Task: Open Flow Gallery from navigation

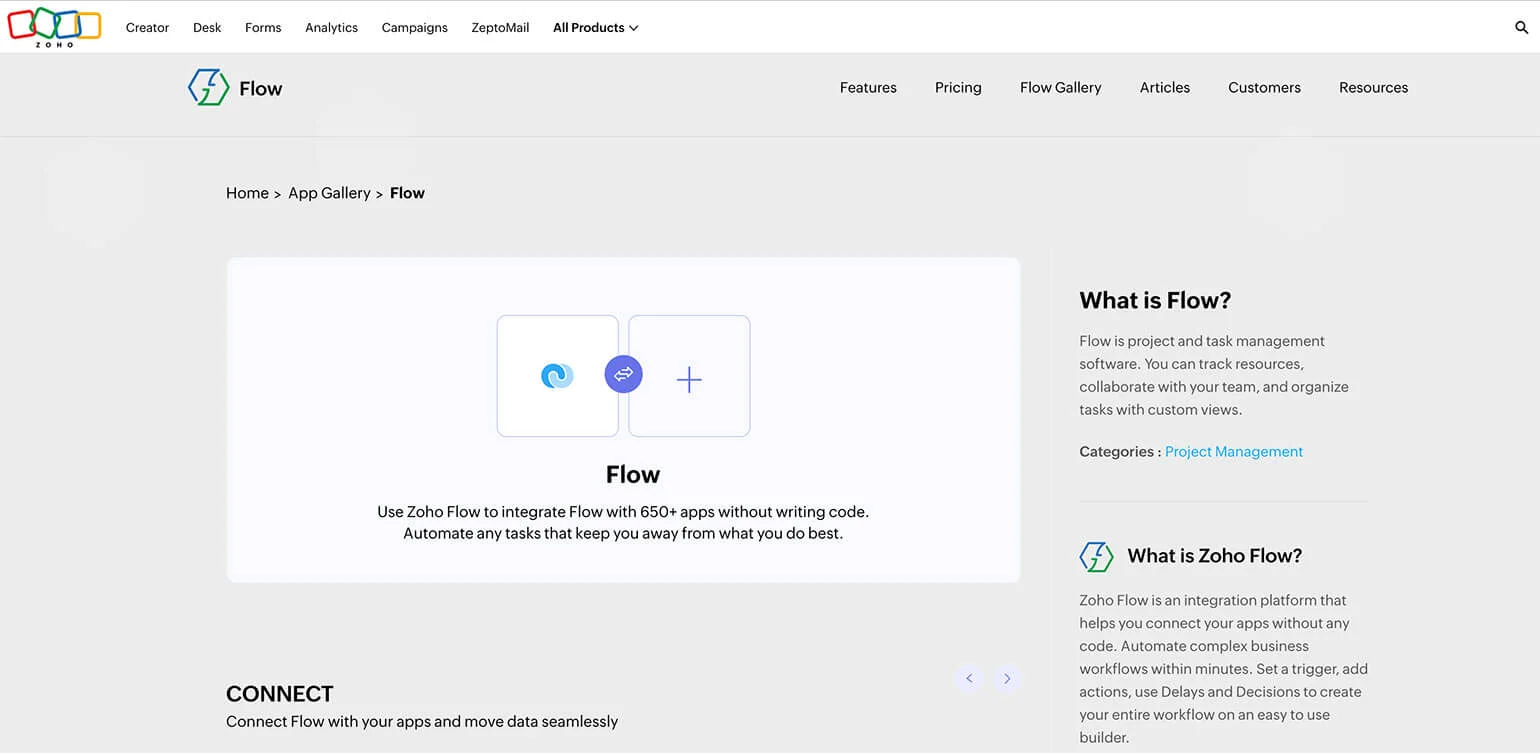Action: click(1060, 88)
